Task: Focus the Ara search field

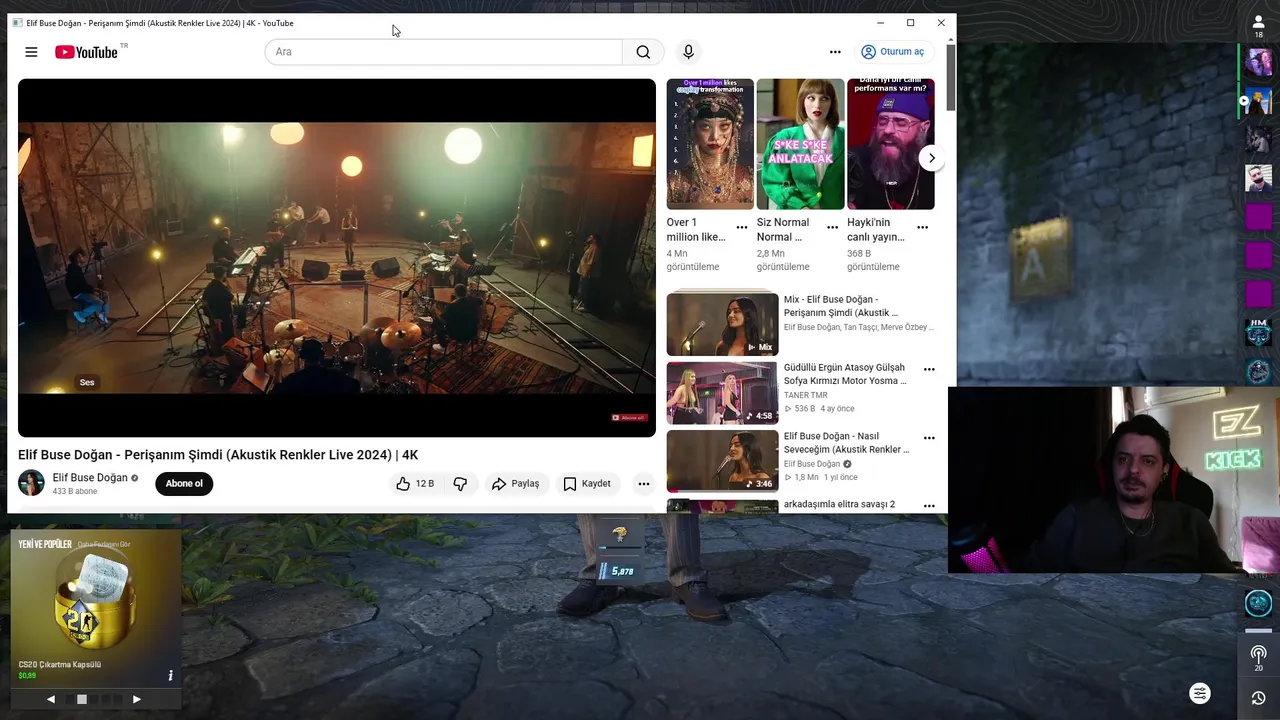Action: pos(444,52)
